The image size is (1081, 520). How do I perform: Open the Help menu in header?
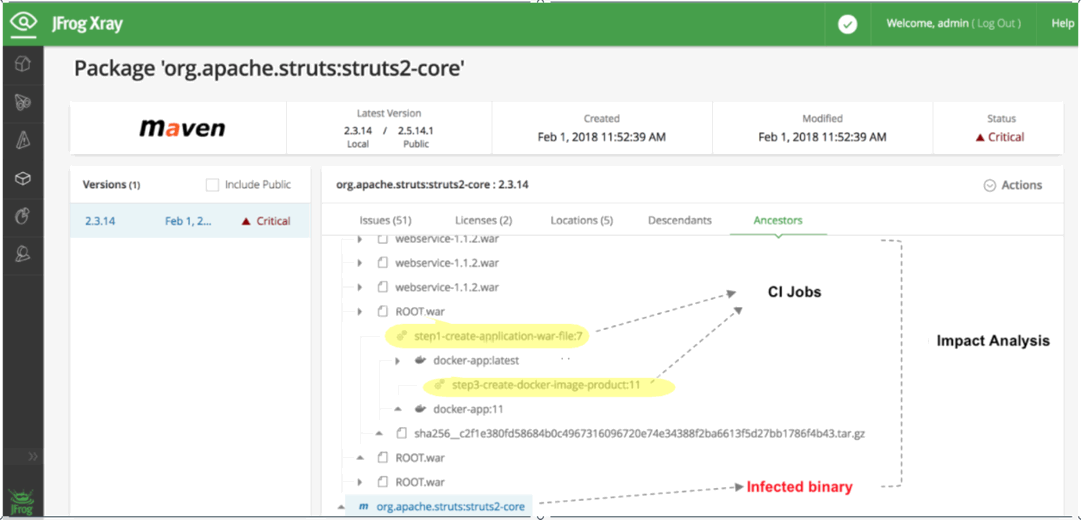pos(1062,23)
